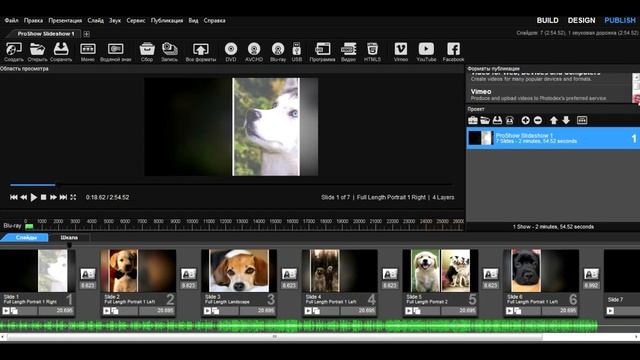Click the Сбор (collect files) icon
640x360 pixels.
147,49
